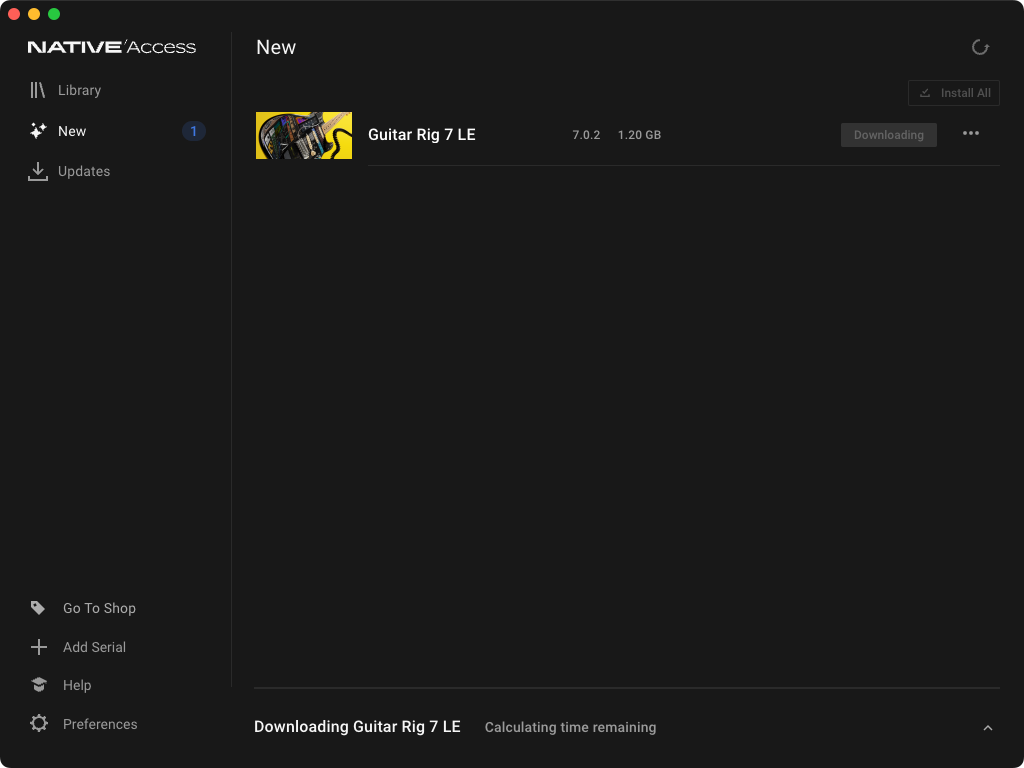Click the Add Serial plus icon
The width and height of the screenshot is (1024, 768).
(39, 647)
